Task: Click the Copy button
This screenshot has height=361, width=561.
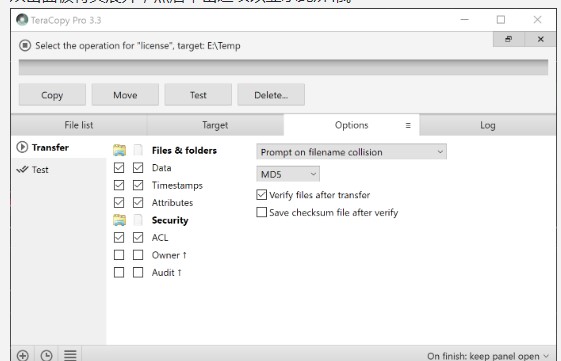Action: coord(52,95)
